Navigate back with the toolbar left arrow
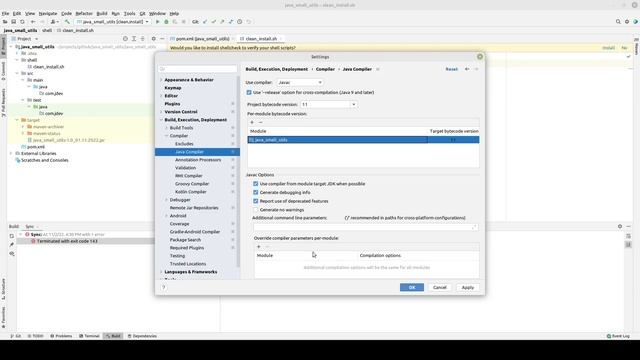 tap(33, 22)
